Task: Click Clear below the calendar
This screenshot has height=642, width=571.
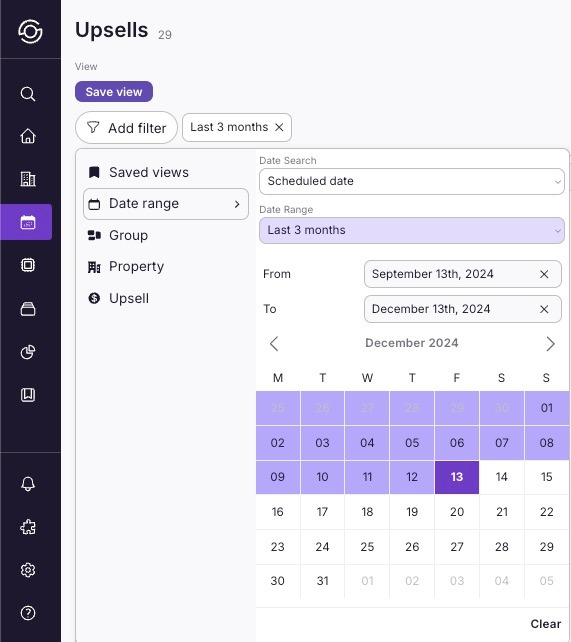Action: [x=546, y=624]
